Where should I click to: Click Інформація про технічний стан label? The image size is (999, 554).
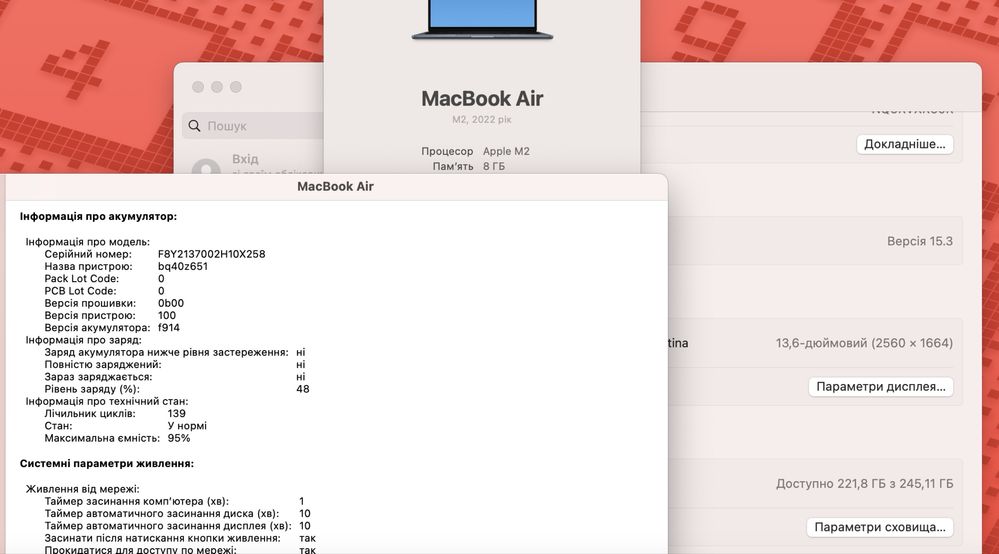coord(107,401)
